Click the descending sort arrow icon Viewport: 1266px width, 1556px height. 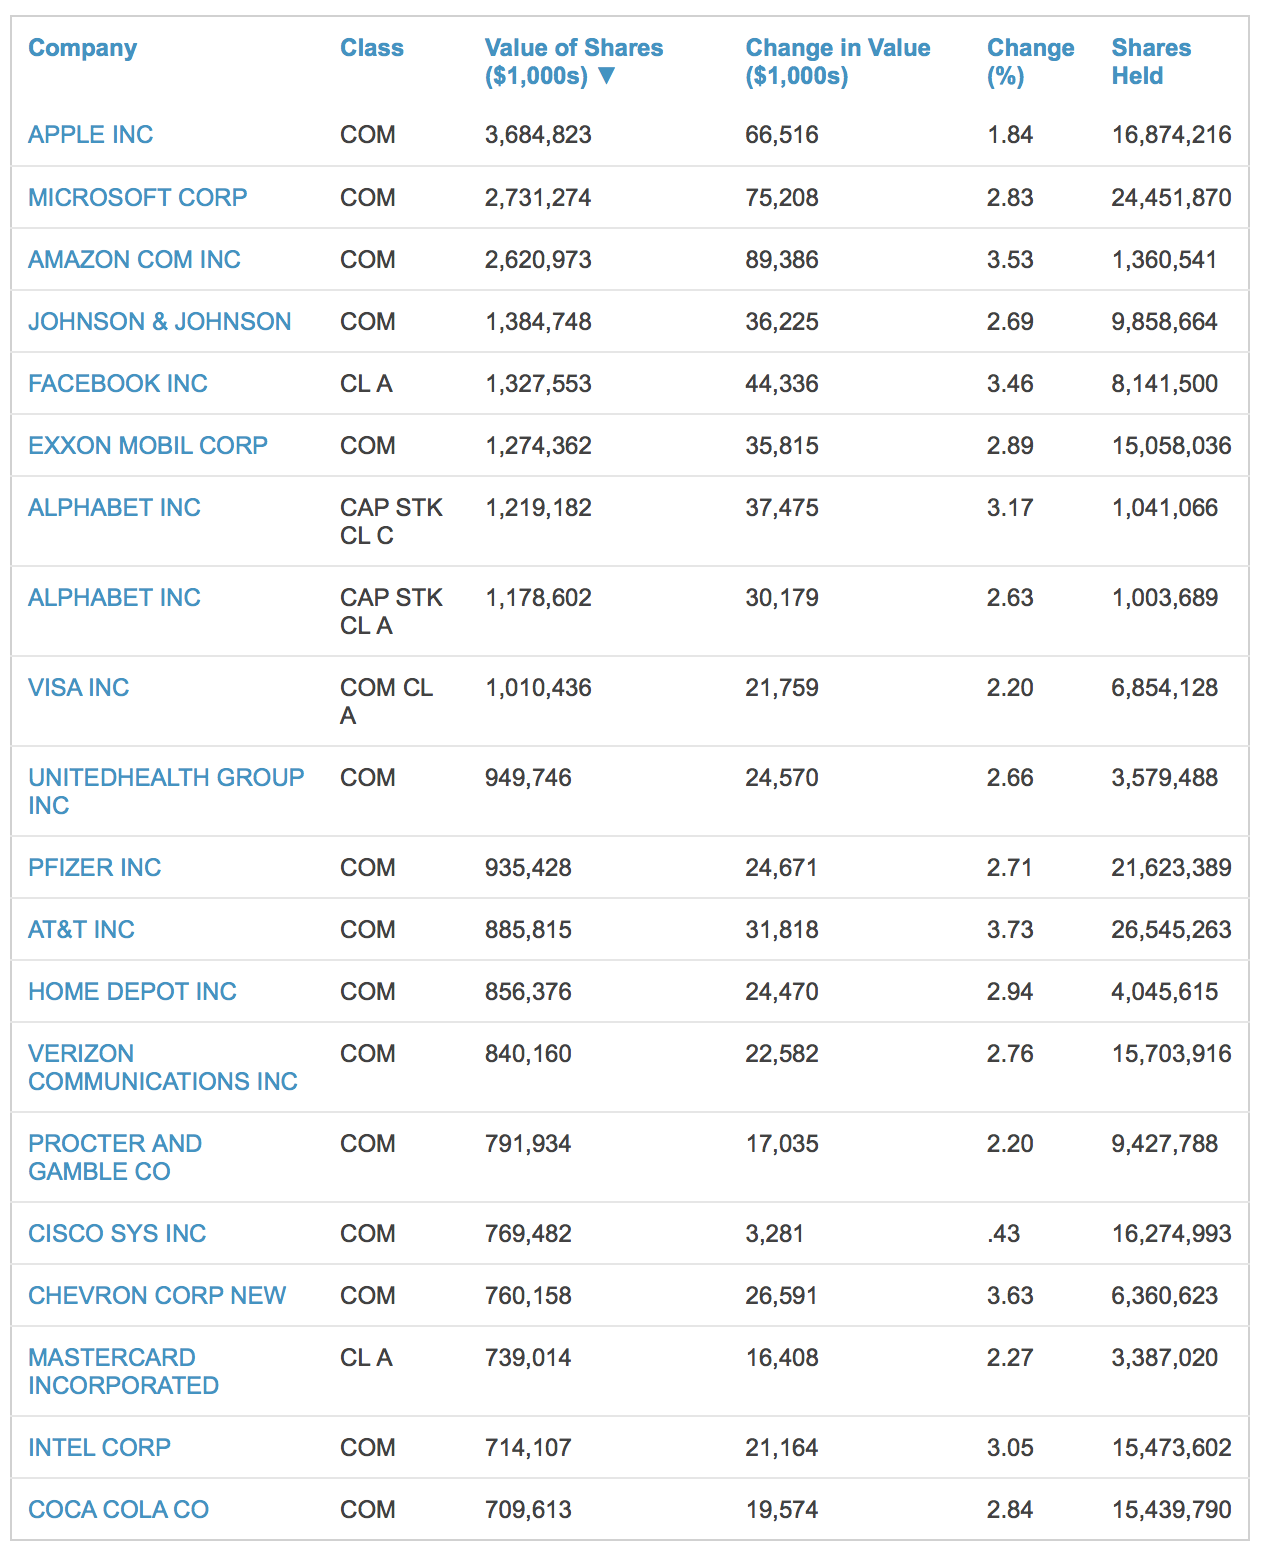[605, 76]
